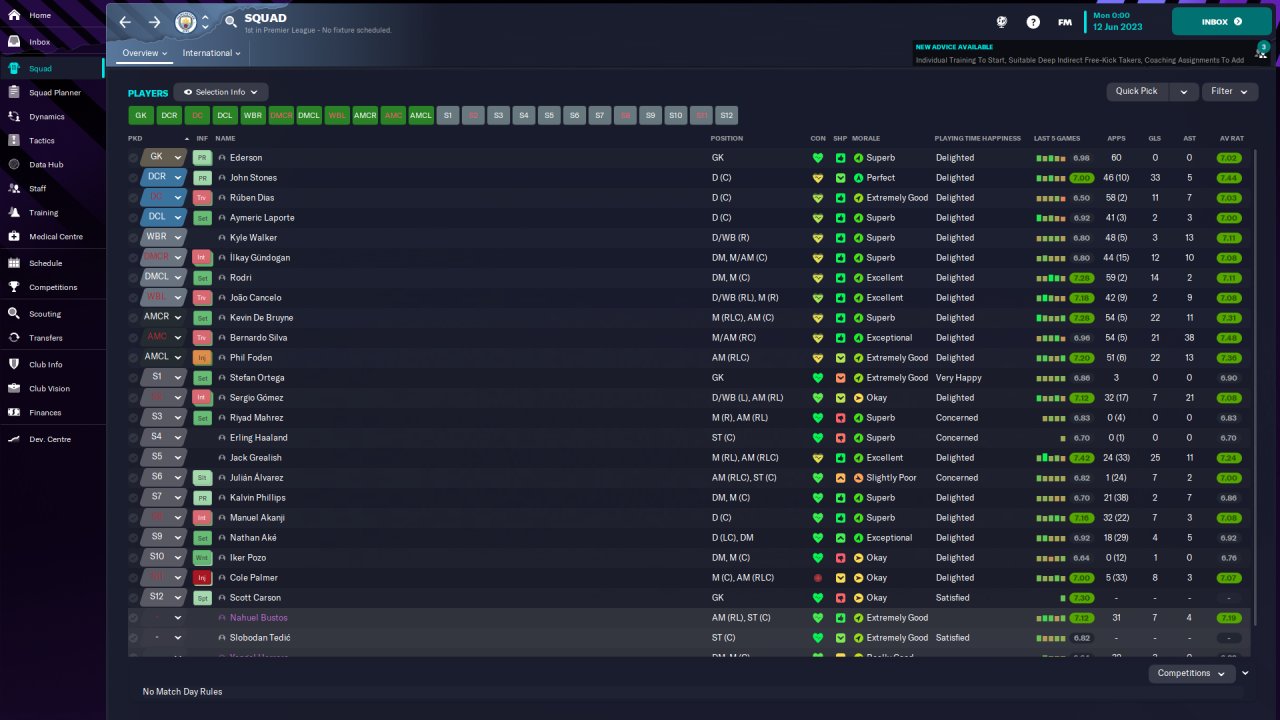This screenshot has width=1280, height=720.
Task: Toggle the pick circle for Stefan Ortega
Action: [x=134, y=378]
